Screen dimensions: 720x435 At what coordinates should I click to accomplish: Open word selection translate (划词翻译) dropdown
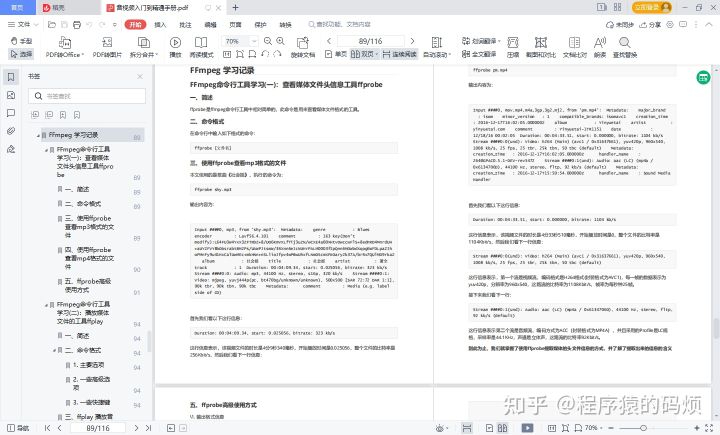pos(481,41)
